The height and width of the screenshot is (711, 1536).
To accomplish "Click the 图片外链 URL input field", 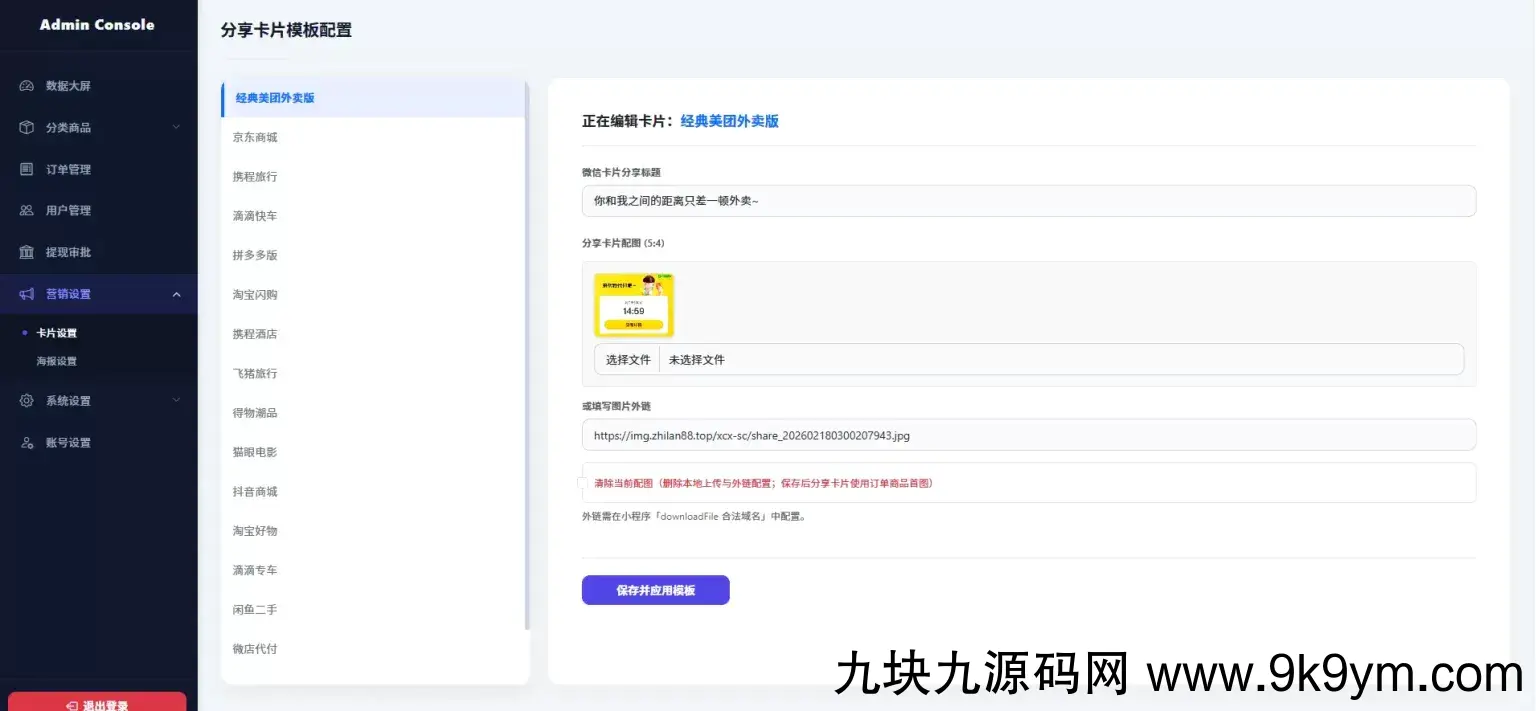I will point(1029,435).
